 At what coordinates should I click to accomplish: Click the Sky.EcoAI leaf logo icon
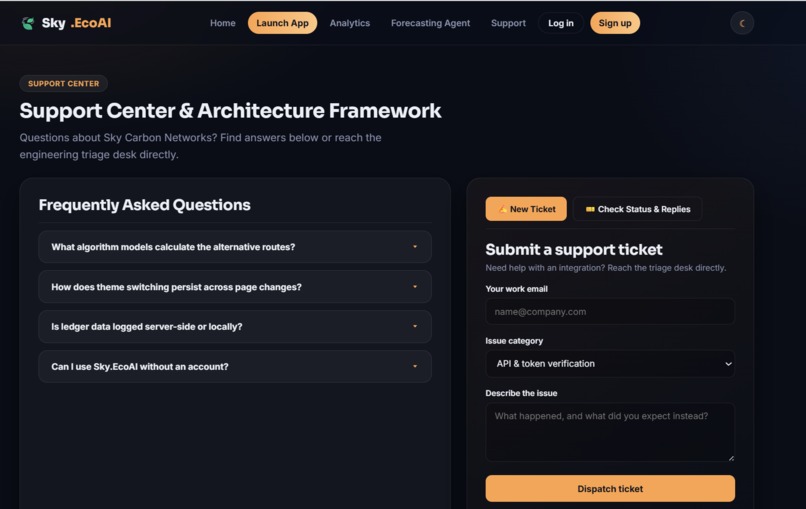(x=28, y=23)
